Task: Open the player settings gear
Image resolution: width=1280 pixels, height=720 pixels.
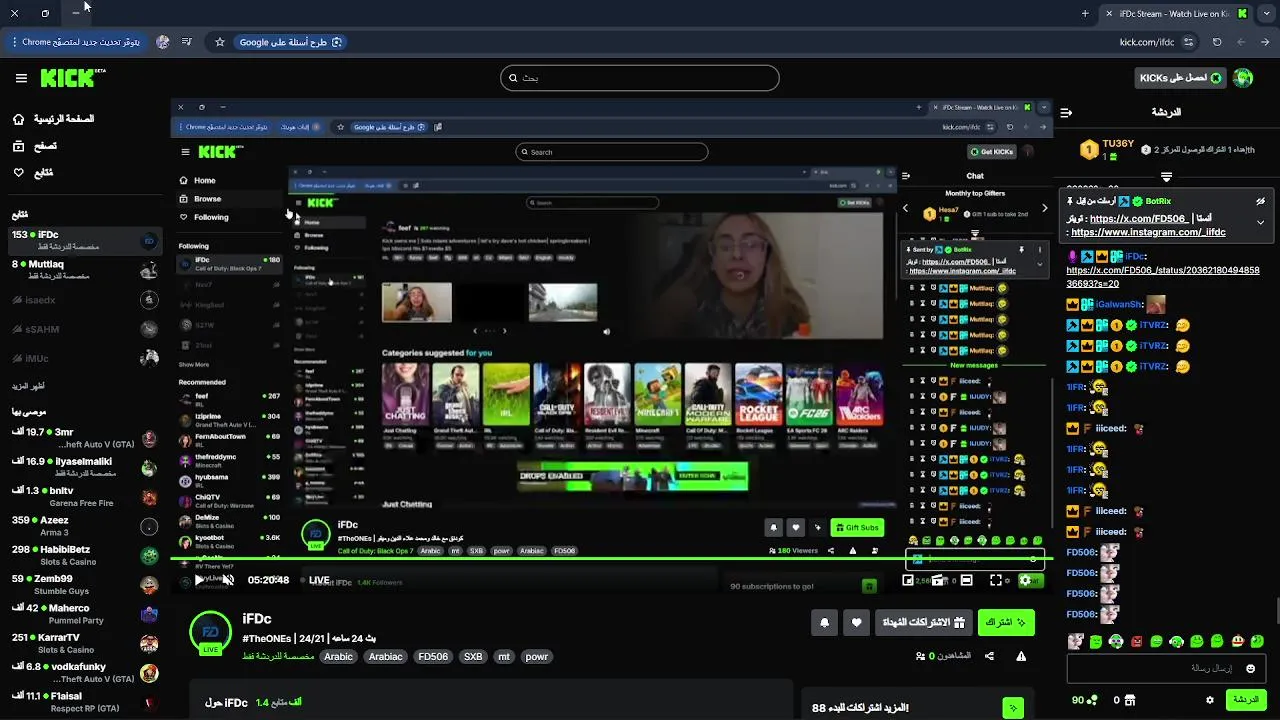Action: click(x=1025, y=580)
